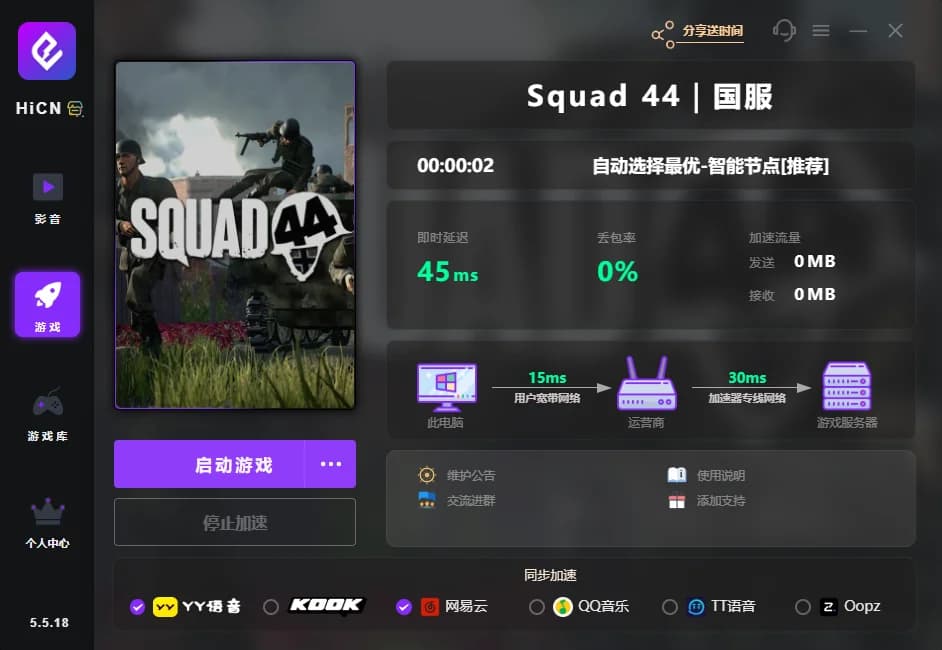Select the 自动选择最优-智能节点 node selector
Viewport: 942px width, 650px height.
[710, 166]
